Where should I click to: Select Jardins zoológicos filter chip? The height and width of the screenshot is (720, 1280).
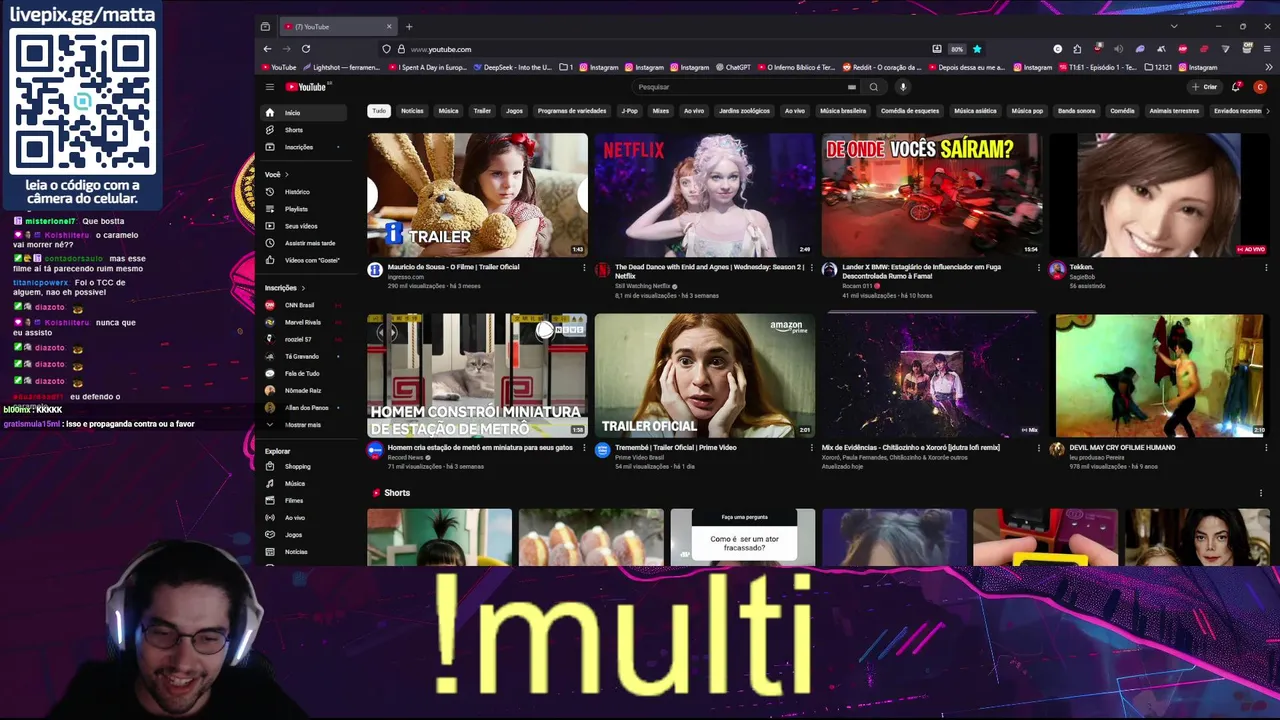point(744,111)
